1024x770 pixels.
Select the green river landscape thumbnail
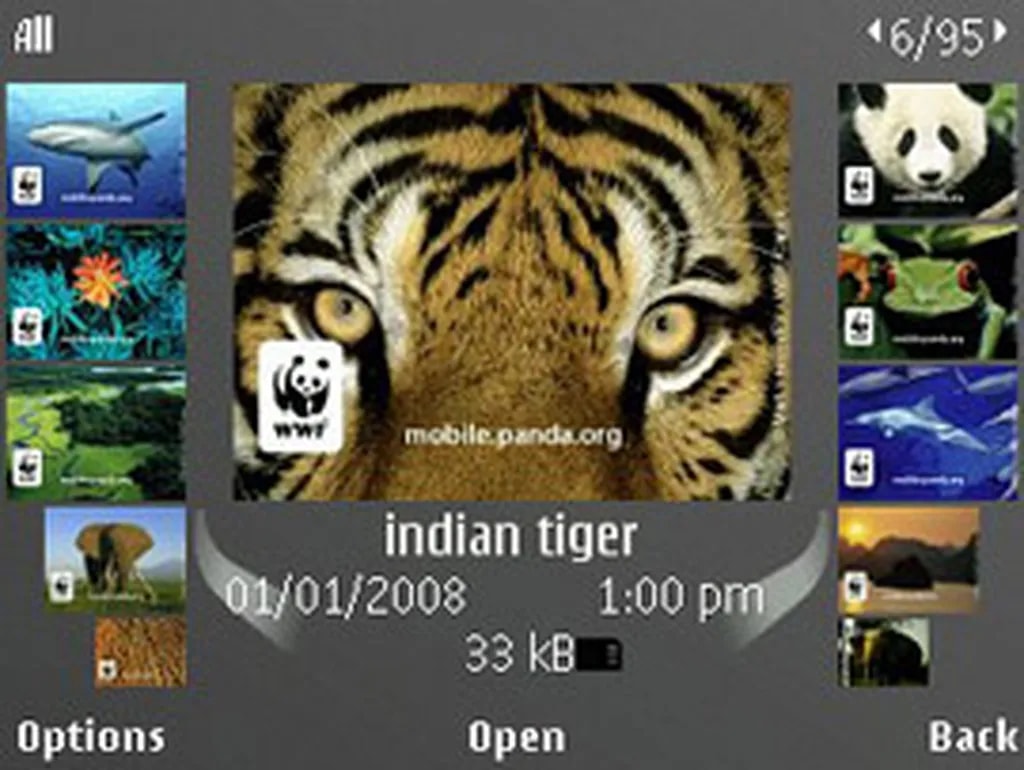(96, 434)
